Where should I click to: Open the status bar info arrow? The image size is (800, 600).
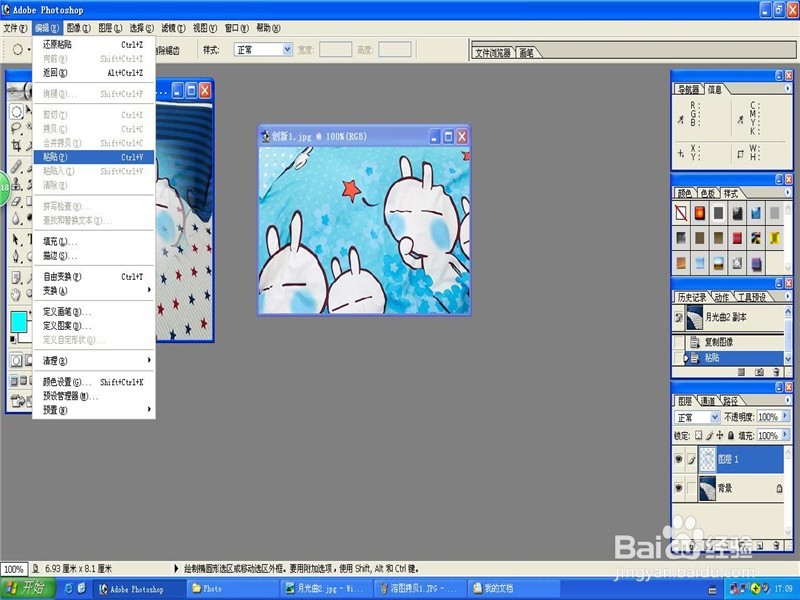click(177, 568)
